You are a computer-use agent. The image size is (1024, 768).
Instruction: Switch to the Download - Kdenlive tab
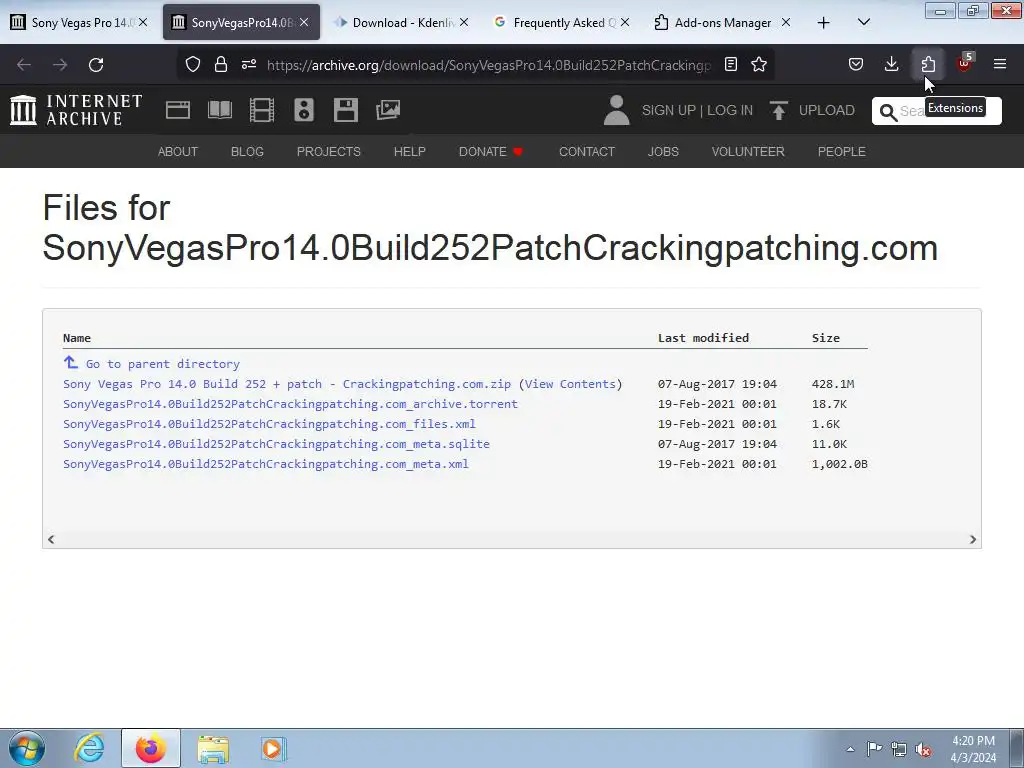(400, 22)
